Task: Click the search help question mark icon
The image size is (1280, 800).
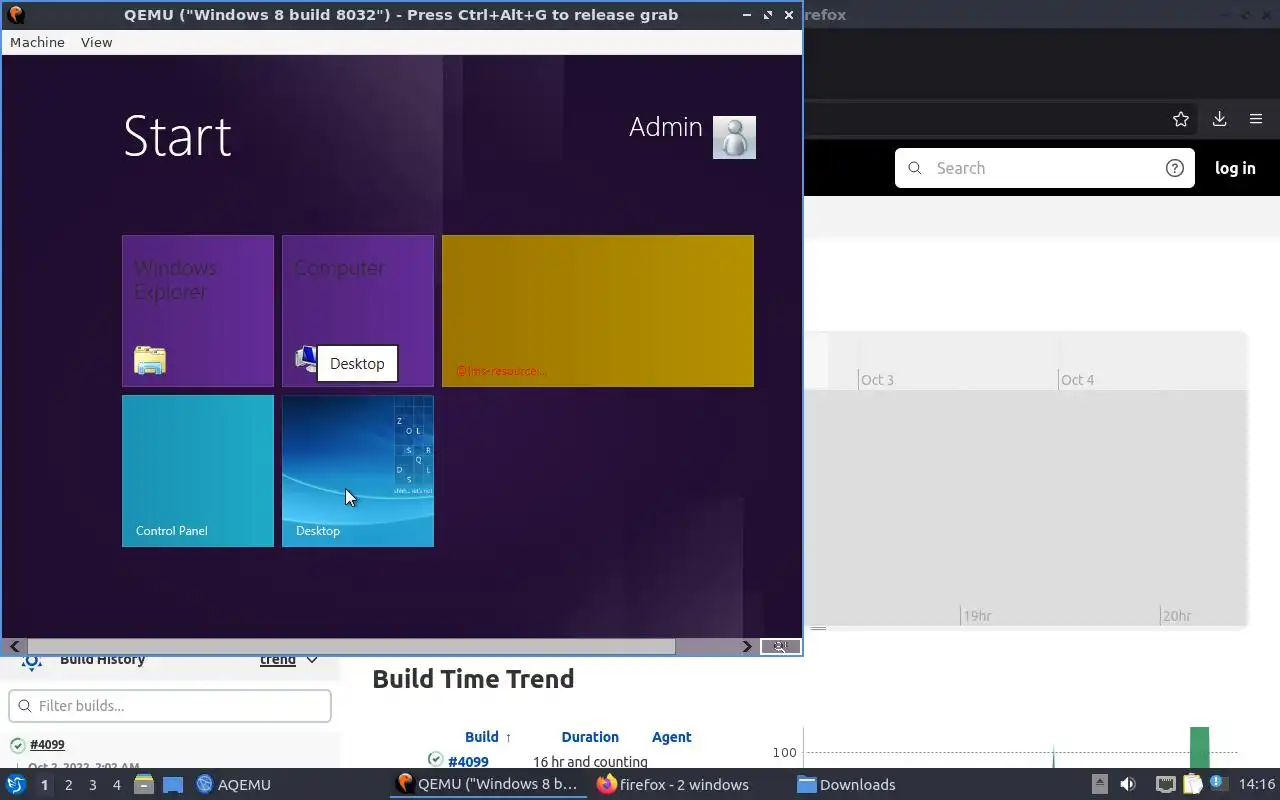Action: coord(1175,168)
